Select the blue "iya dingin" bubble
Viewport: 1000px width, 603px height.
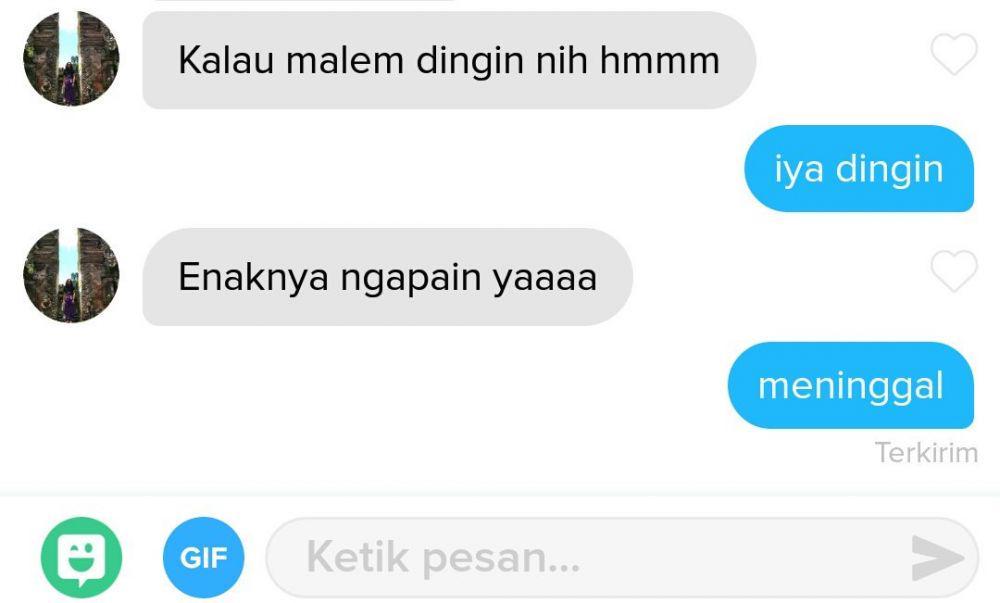tap(859, 168)
